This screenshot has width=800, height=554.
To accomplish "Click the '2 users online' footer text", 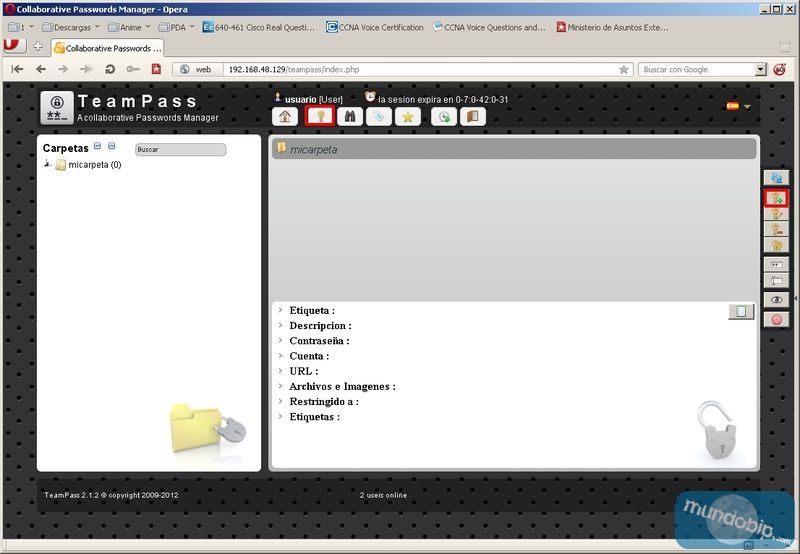I will click(383, 495).
